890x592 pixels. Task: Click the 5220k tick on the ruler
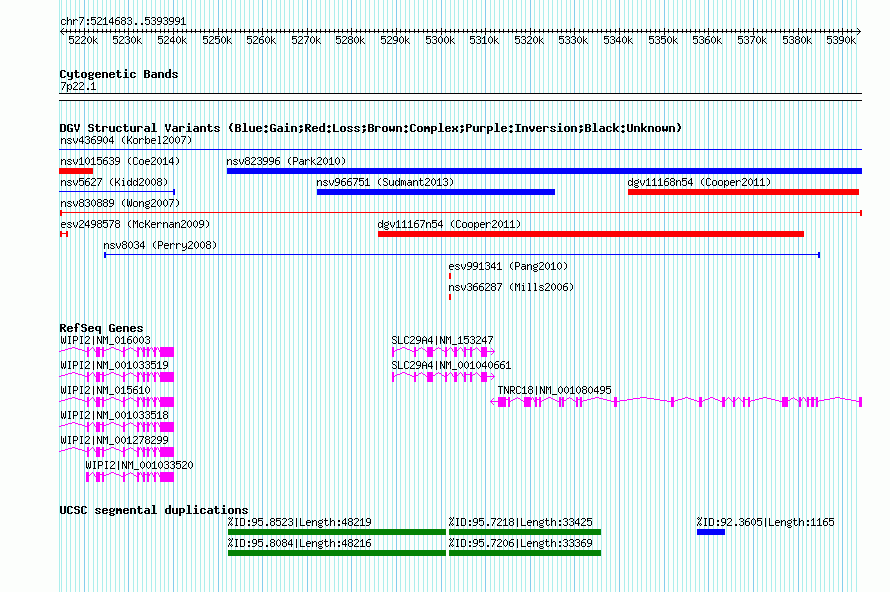pyautogui.click(x=83, y=40)
